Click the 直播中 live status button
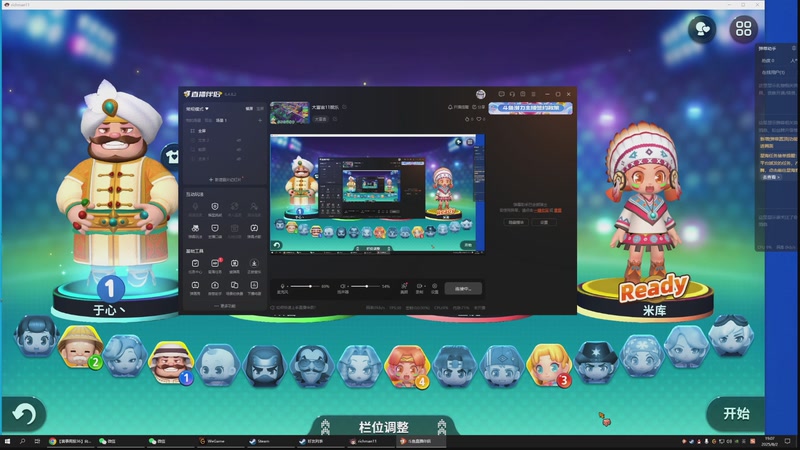This screenshot has width=800, height=450. pyautogui.click(x=463, y=288)
